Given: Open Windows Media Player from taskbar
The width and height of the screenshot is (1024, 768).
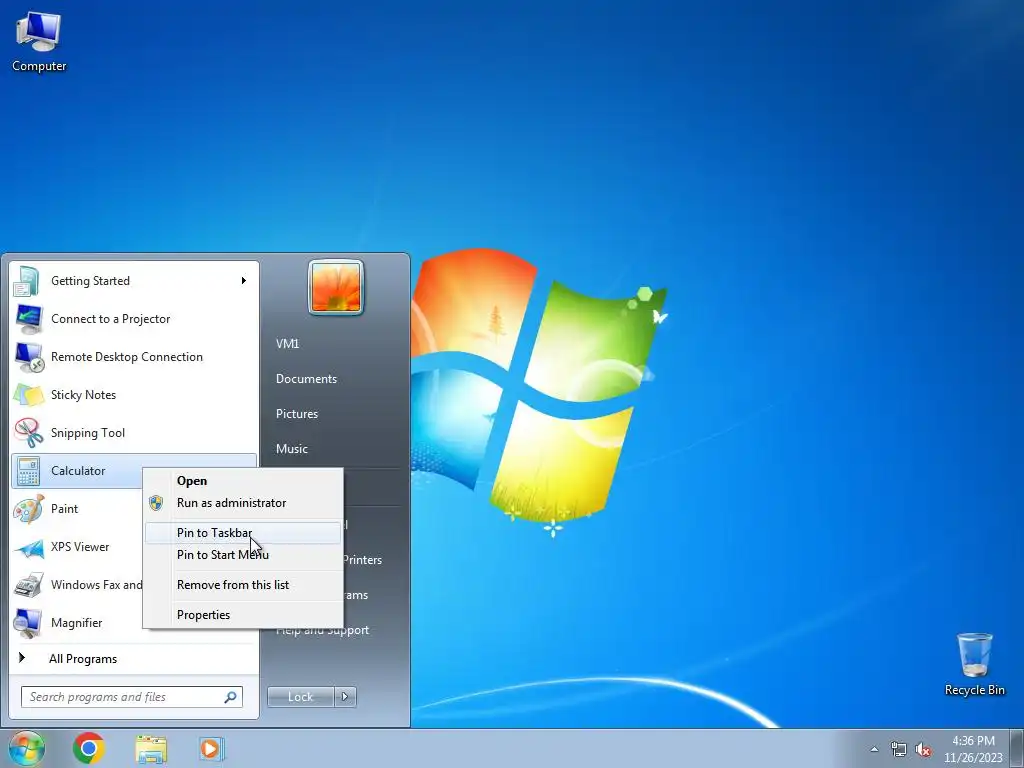Looking at the screenshot, I should 211,748.
